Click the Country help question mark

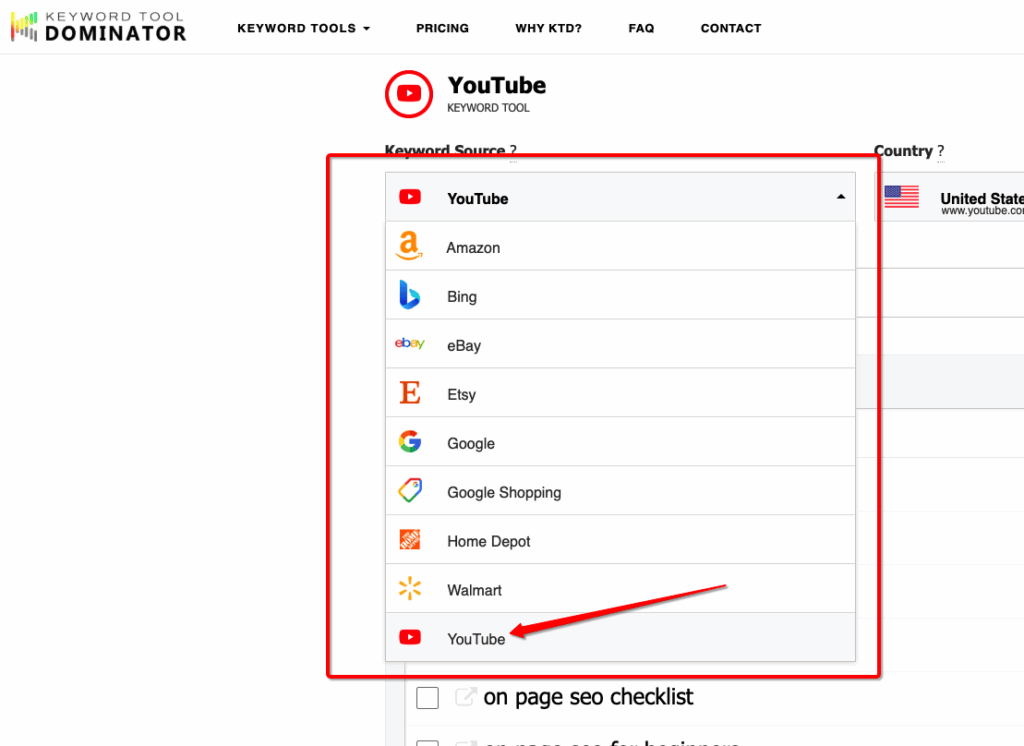pos(940,151)
